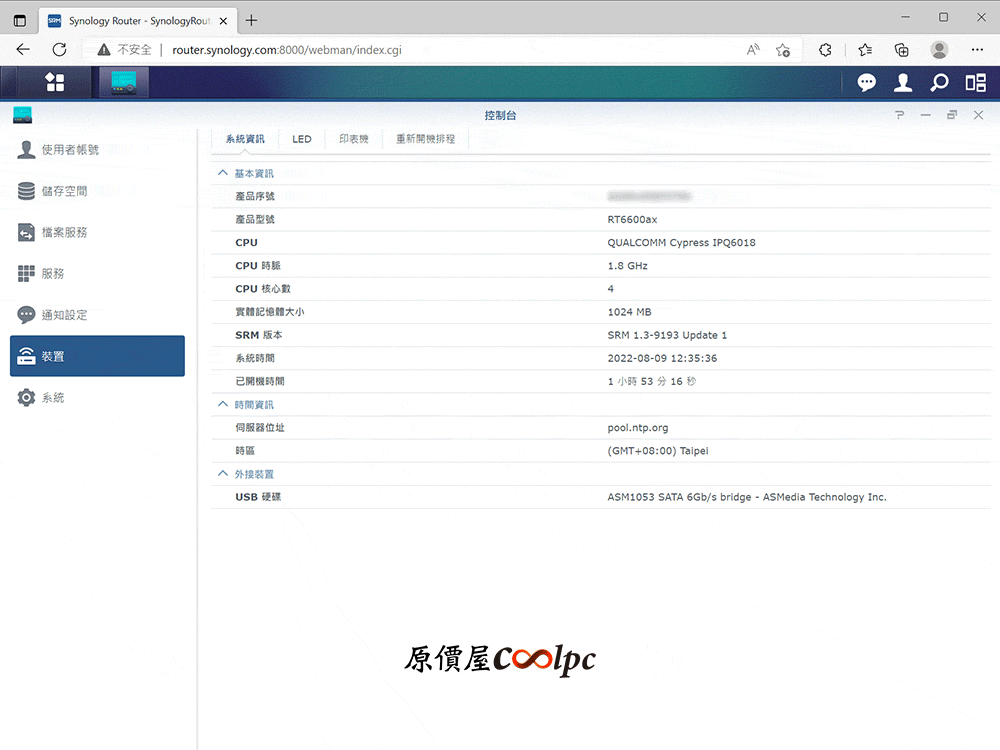Screen dimensions: 1000x750
Task: Open the favorites list icon
Action: [x=865, y=50]
